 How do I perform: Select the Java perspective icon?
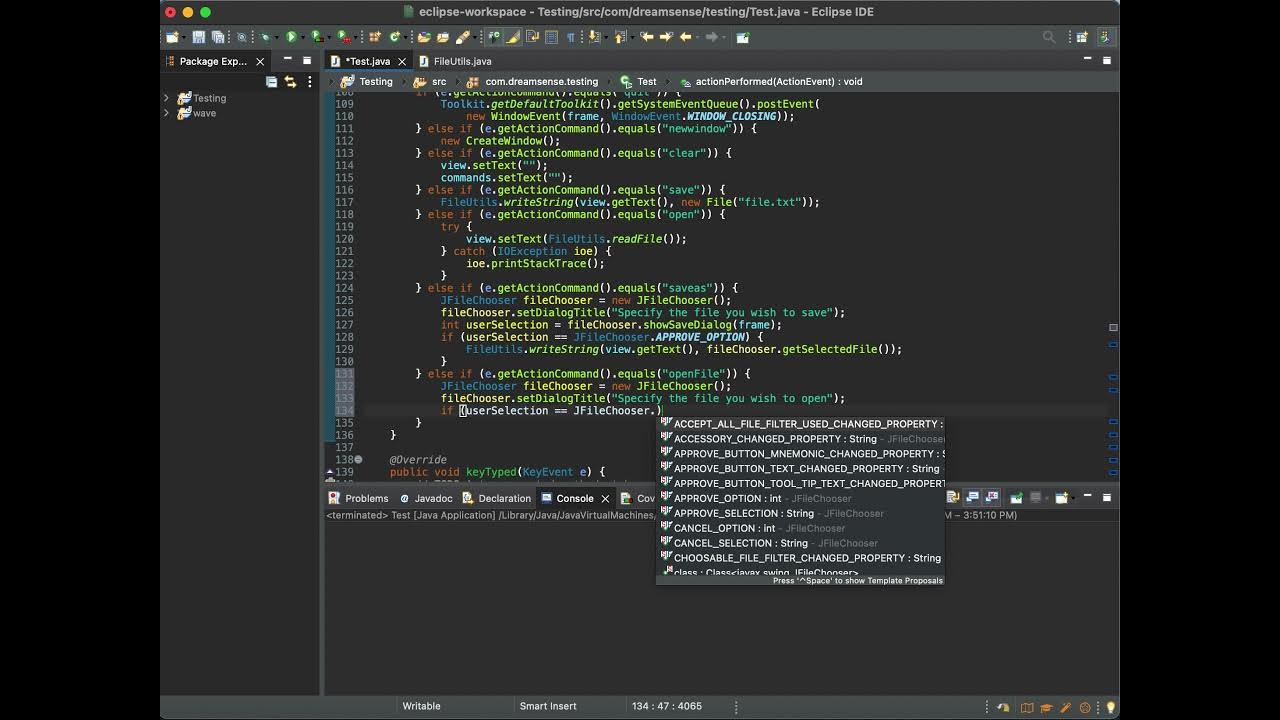[x=1105, y=37]
